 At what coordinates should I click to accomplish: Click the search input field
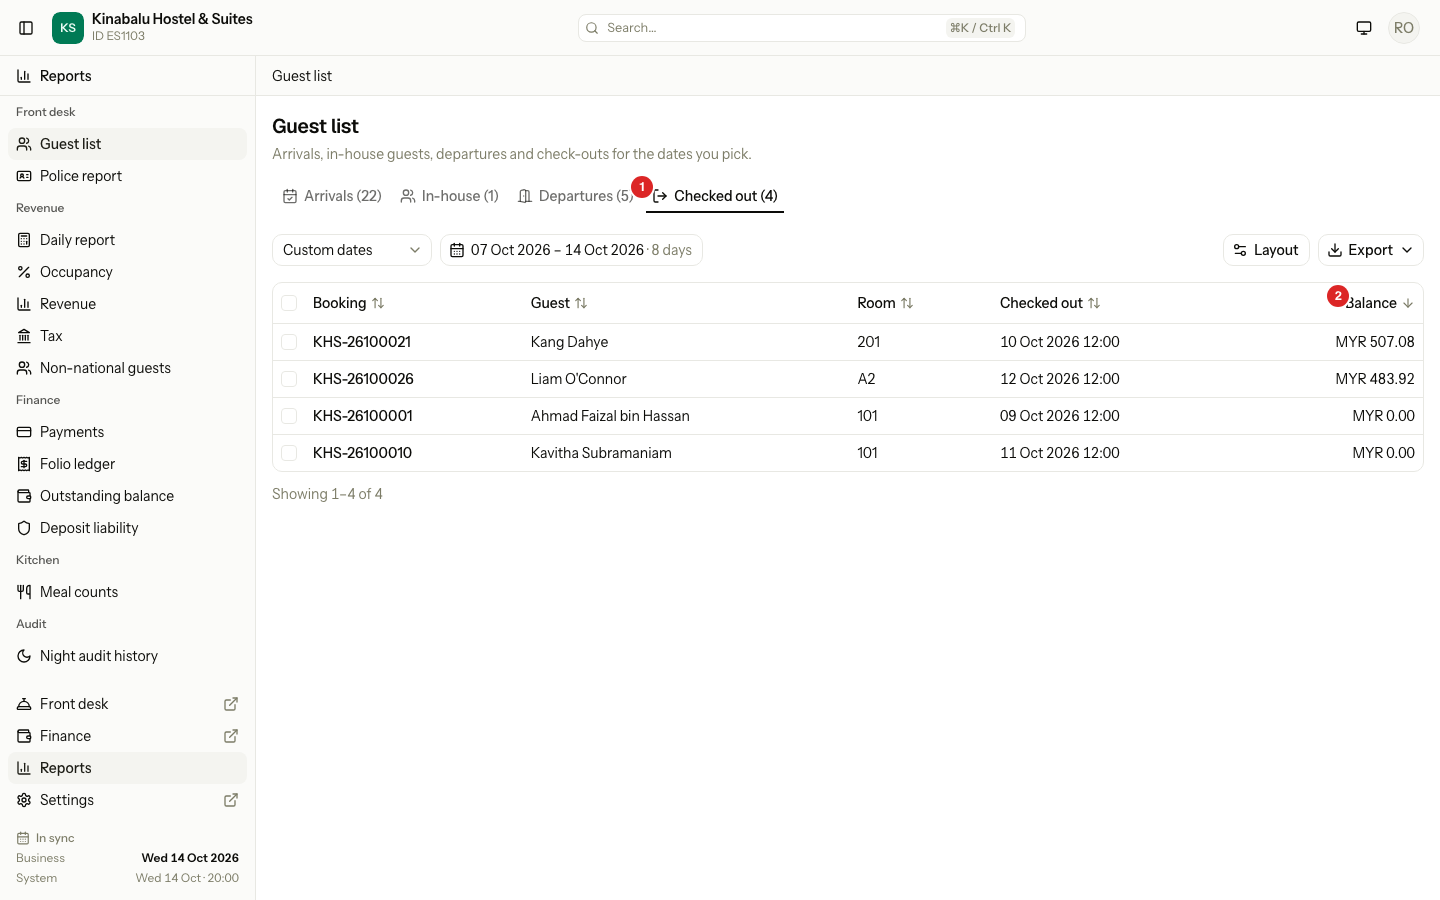pos(802,28)
